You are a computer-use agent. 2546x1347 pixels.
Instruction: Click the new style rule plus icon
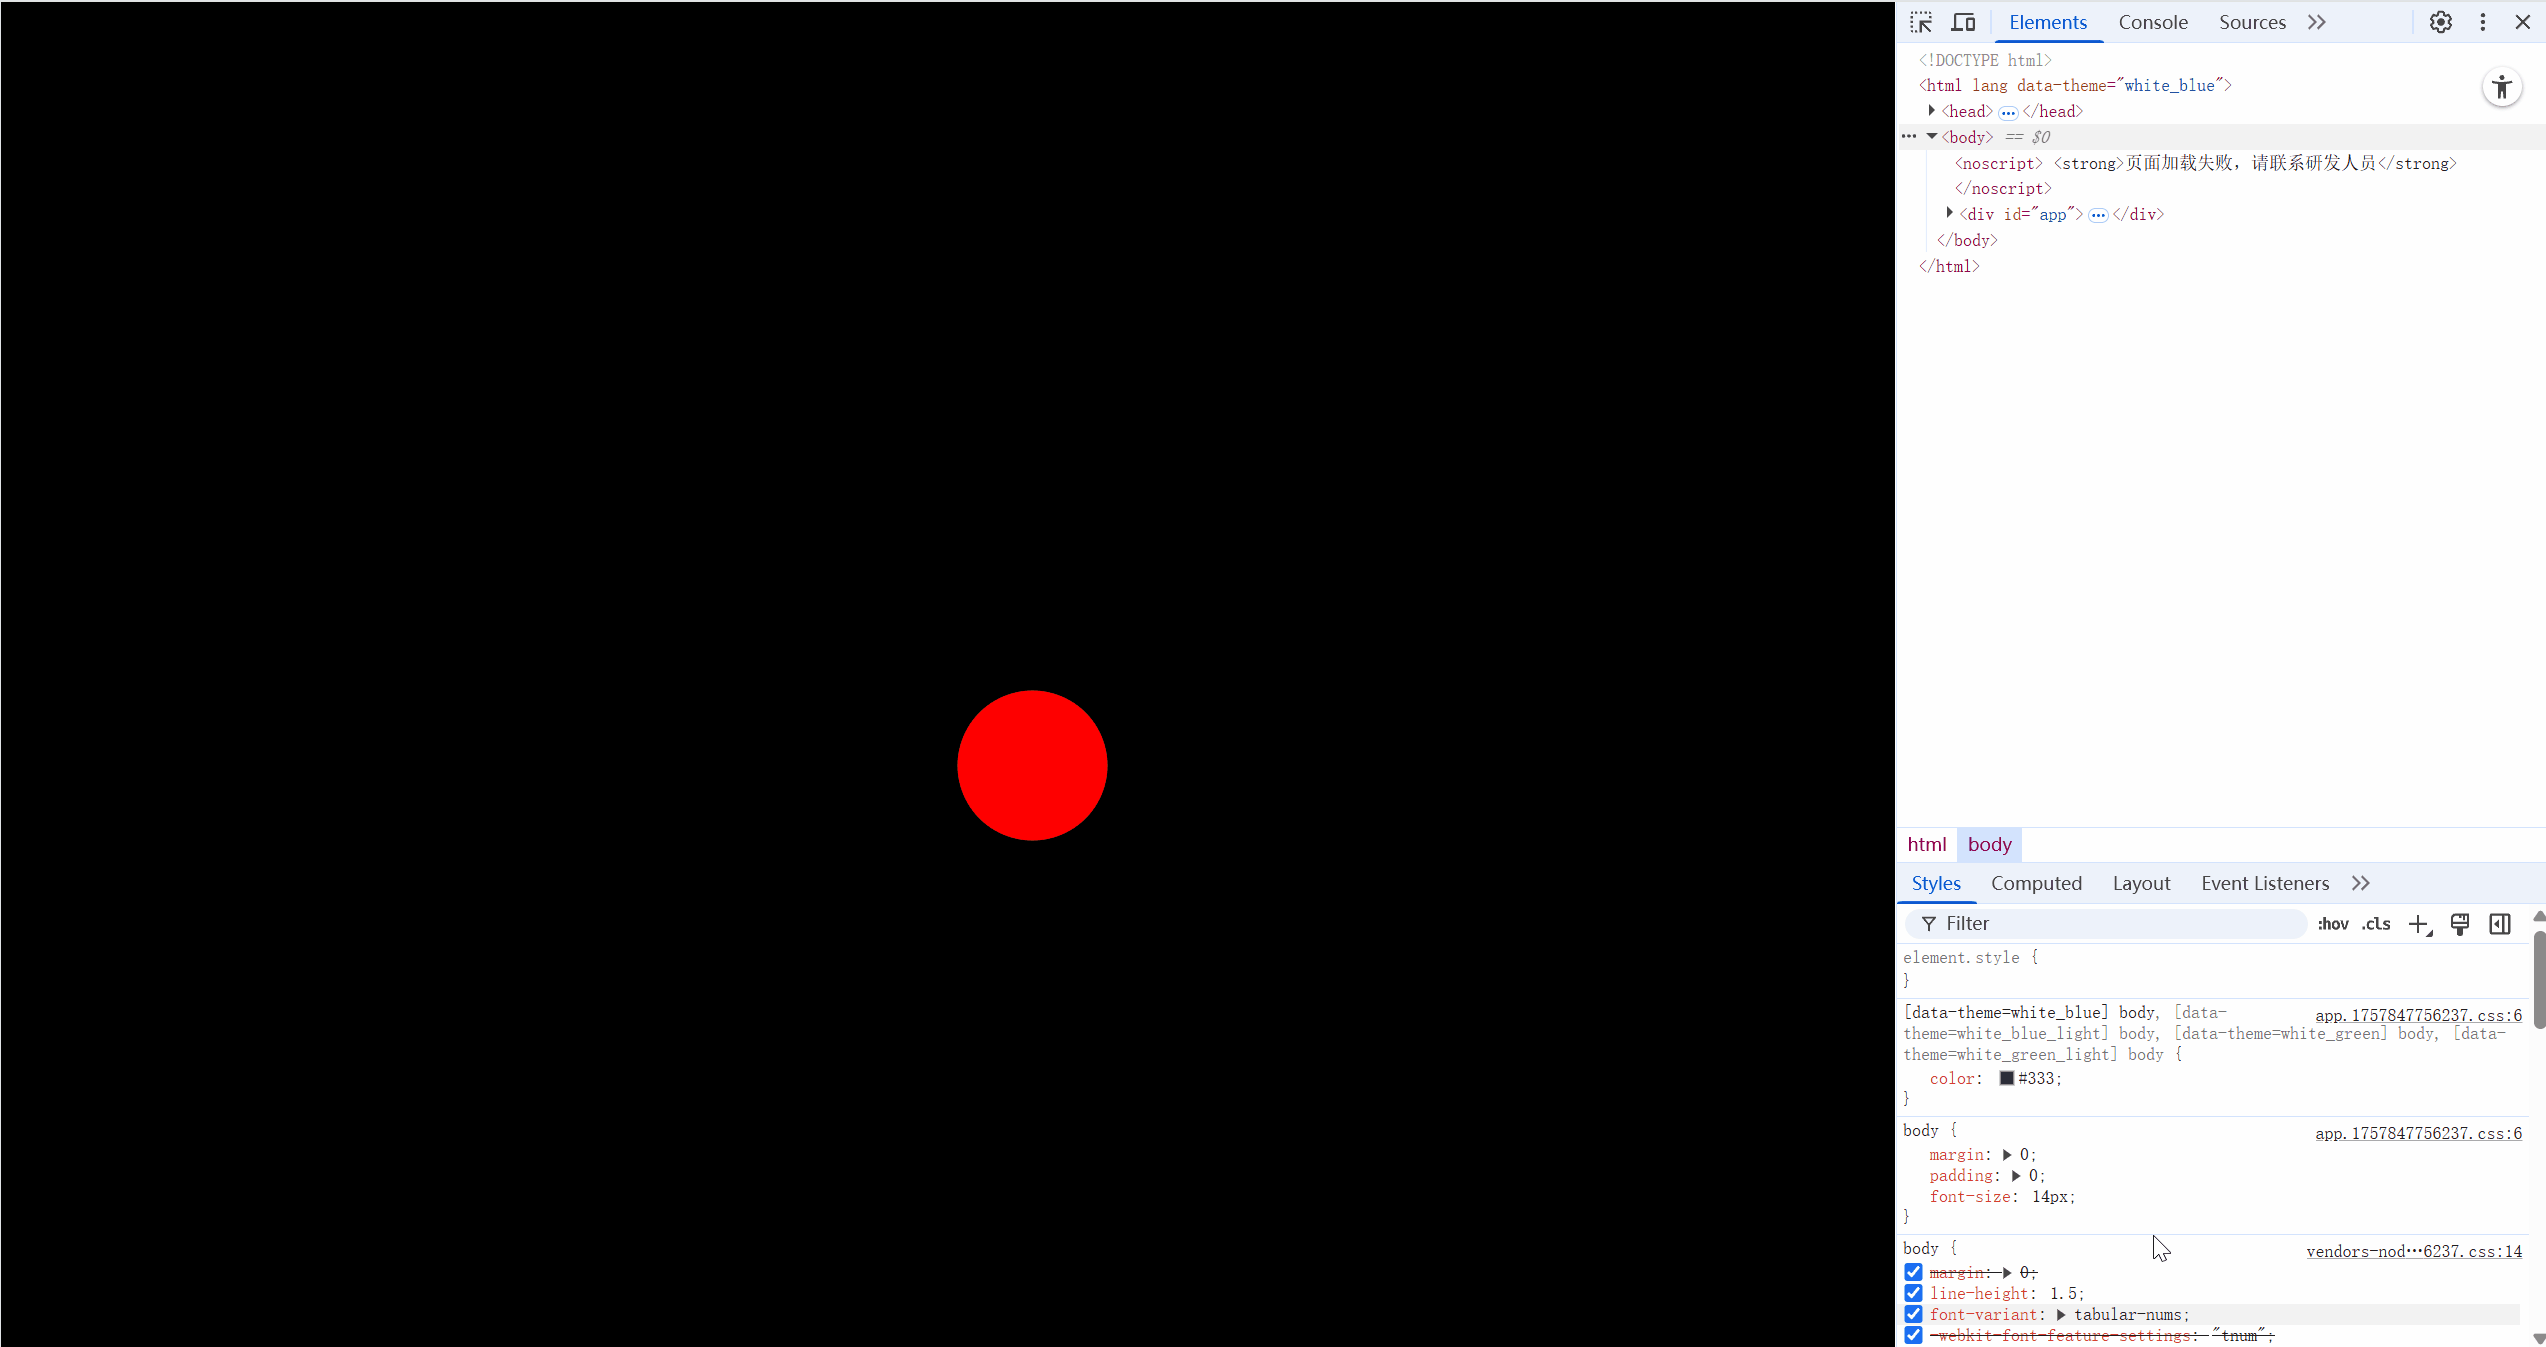point(2418,924)
